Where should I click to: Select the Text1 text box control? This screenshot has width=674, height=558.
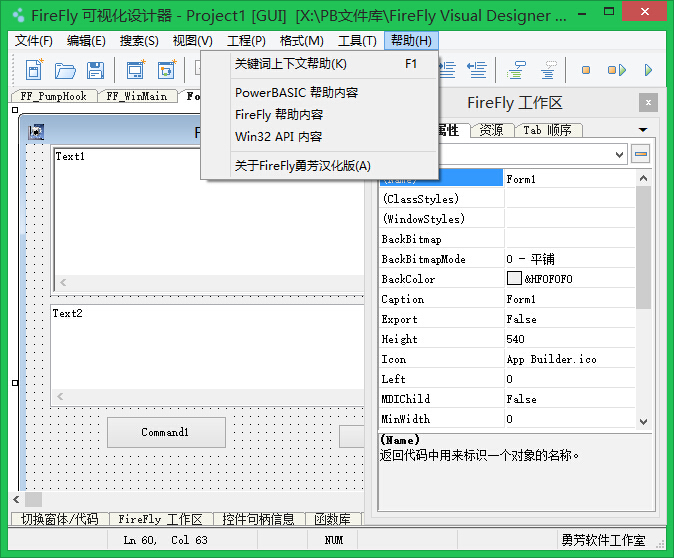209,219
